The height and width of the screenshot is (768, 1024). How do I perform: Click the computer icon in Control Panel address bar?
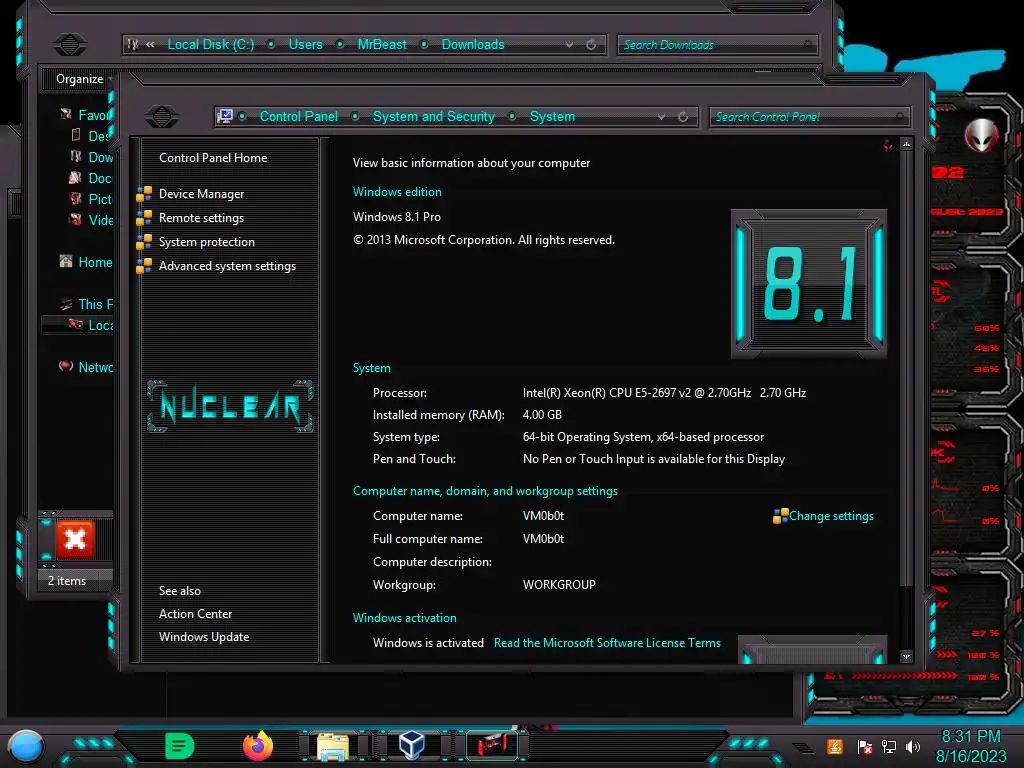coord(225,116)
